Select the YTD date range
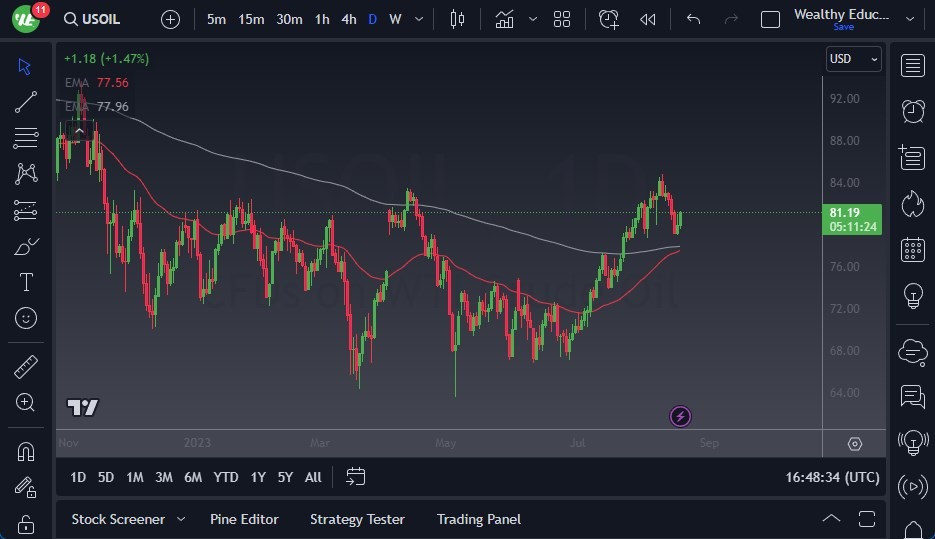 click(226, 477)
